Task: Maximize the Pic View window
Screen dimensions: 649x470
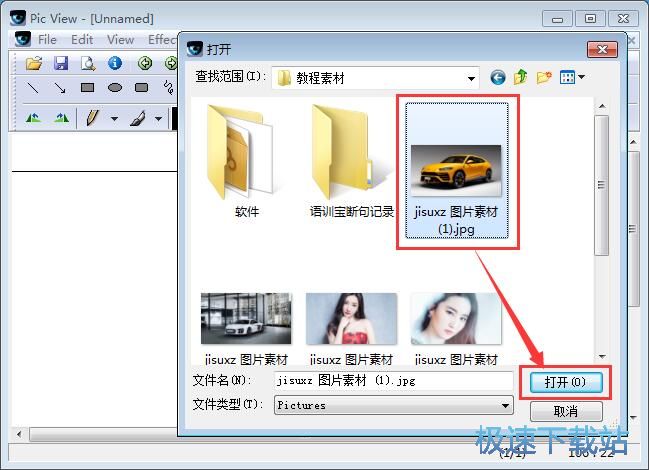Action: [590, 19]
